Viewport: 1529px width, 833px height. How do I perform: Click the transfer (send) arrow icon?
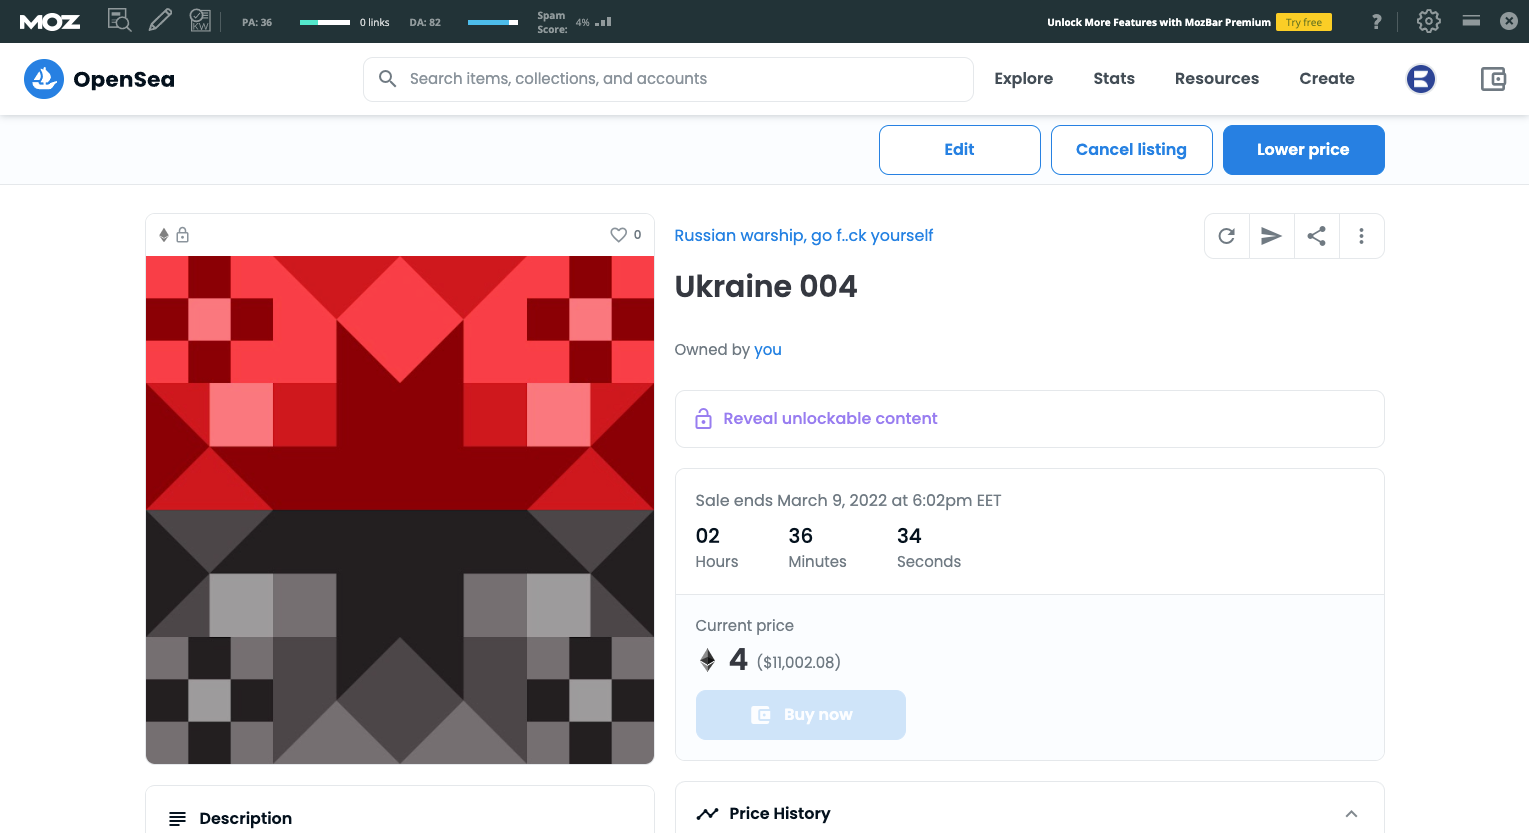point(1271,236)
